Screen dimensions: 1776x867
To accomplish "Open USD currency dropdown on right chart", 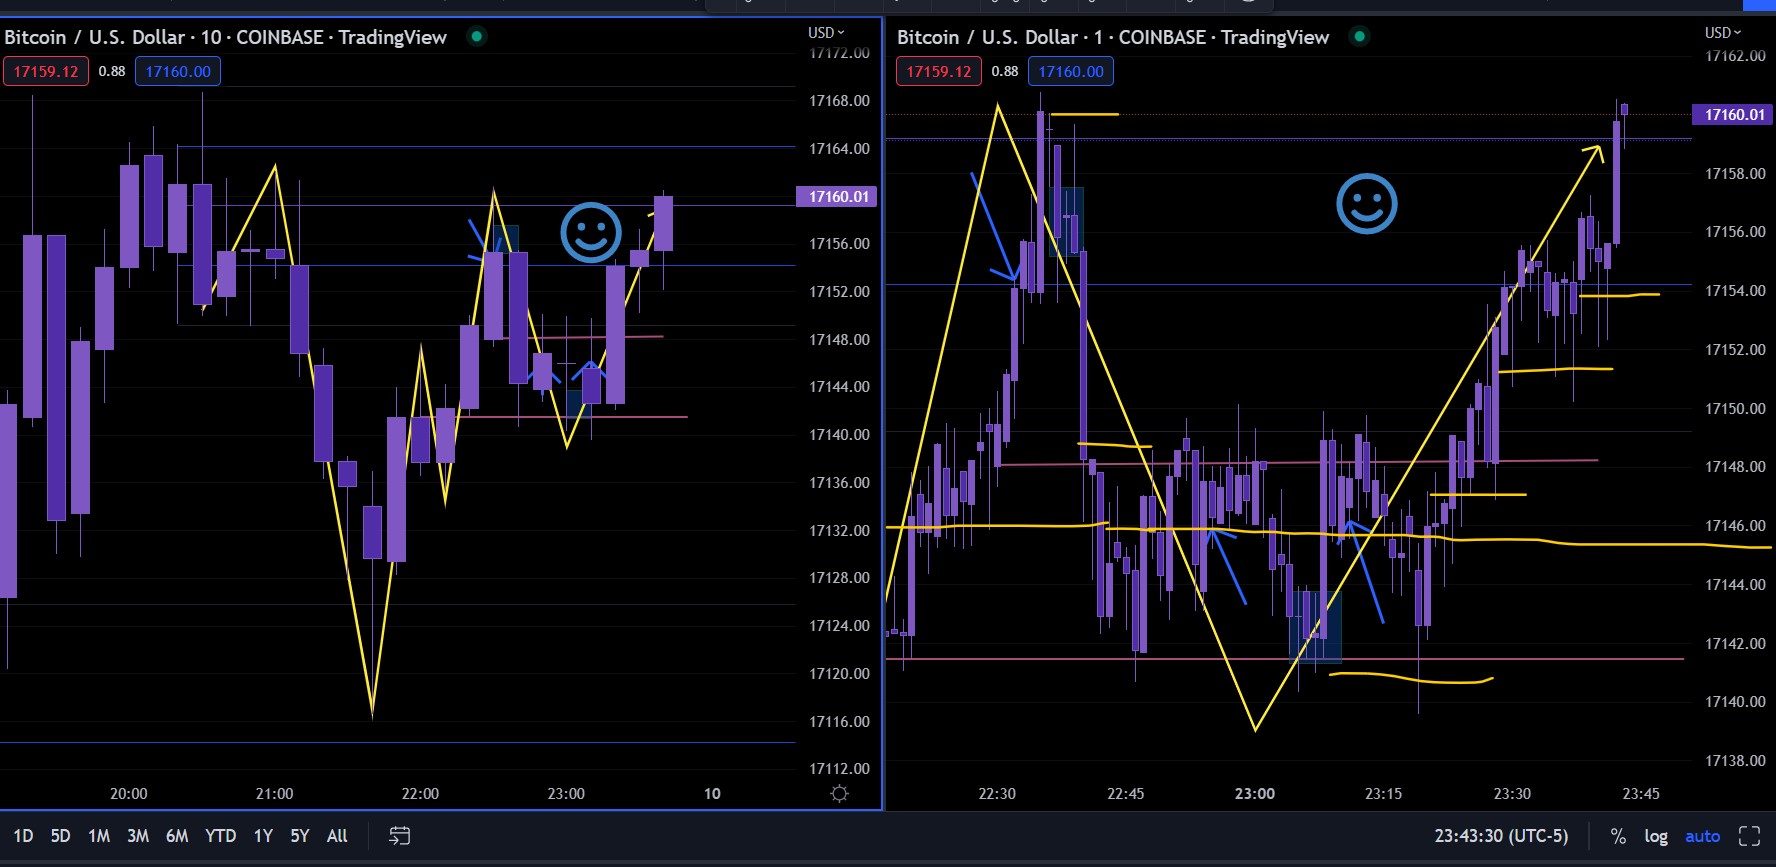I will [x=1723, y=33].
